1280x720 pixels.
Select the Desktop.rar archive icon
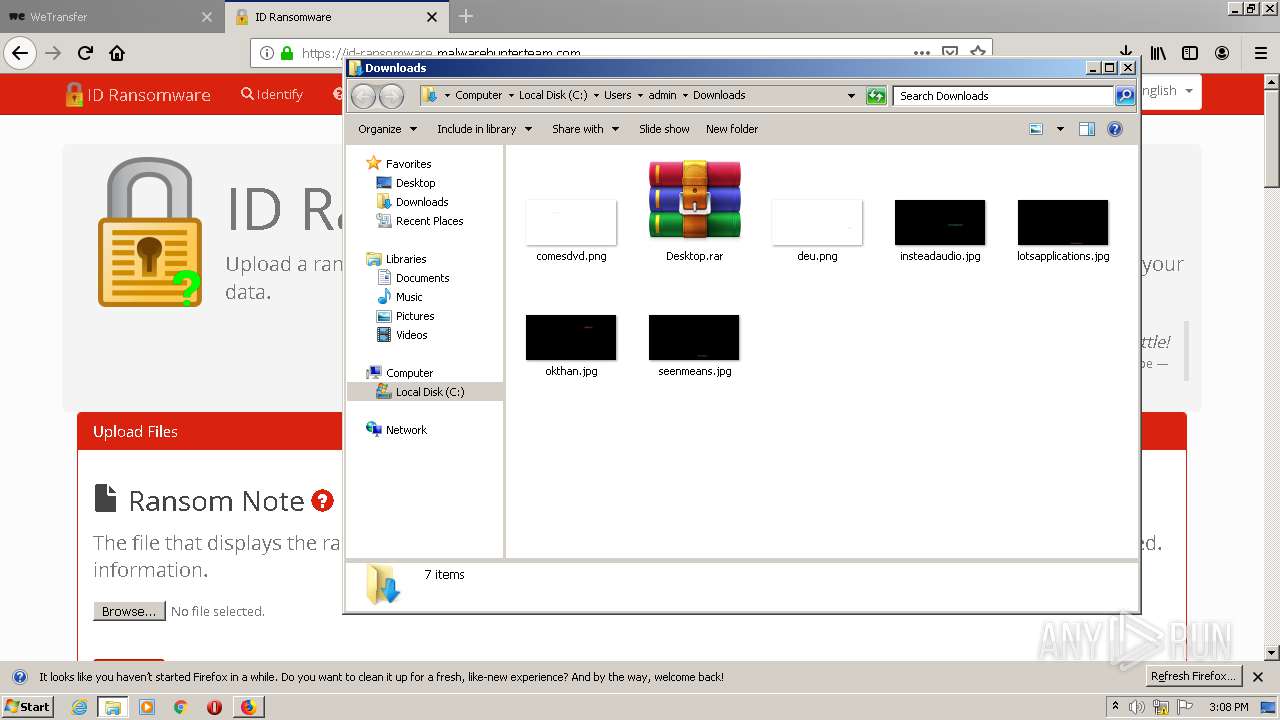[x=694, y=200]
